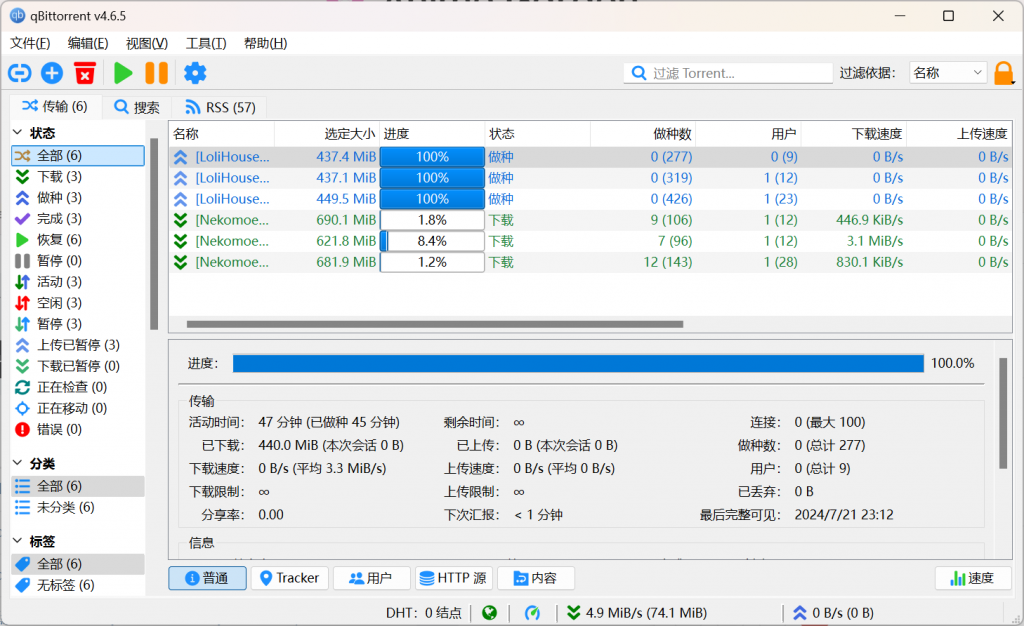Click the add torrent link chain icon
1024x626 pixels.
click(20, 73)
